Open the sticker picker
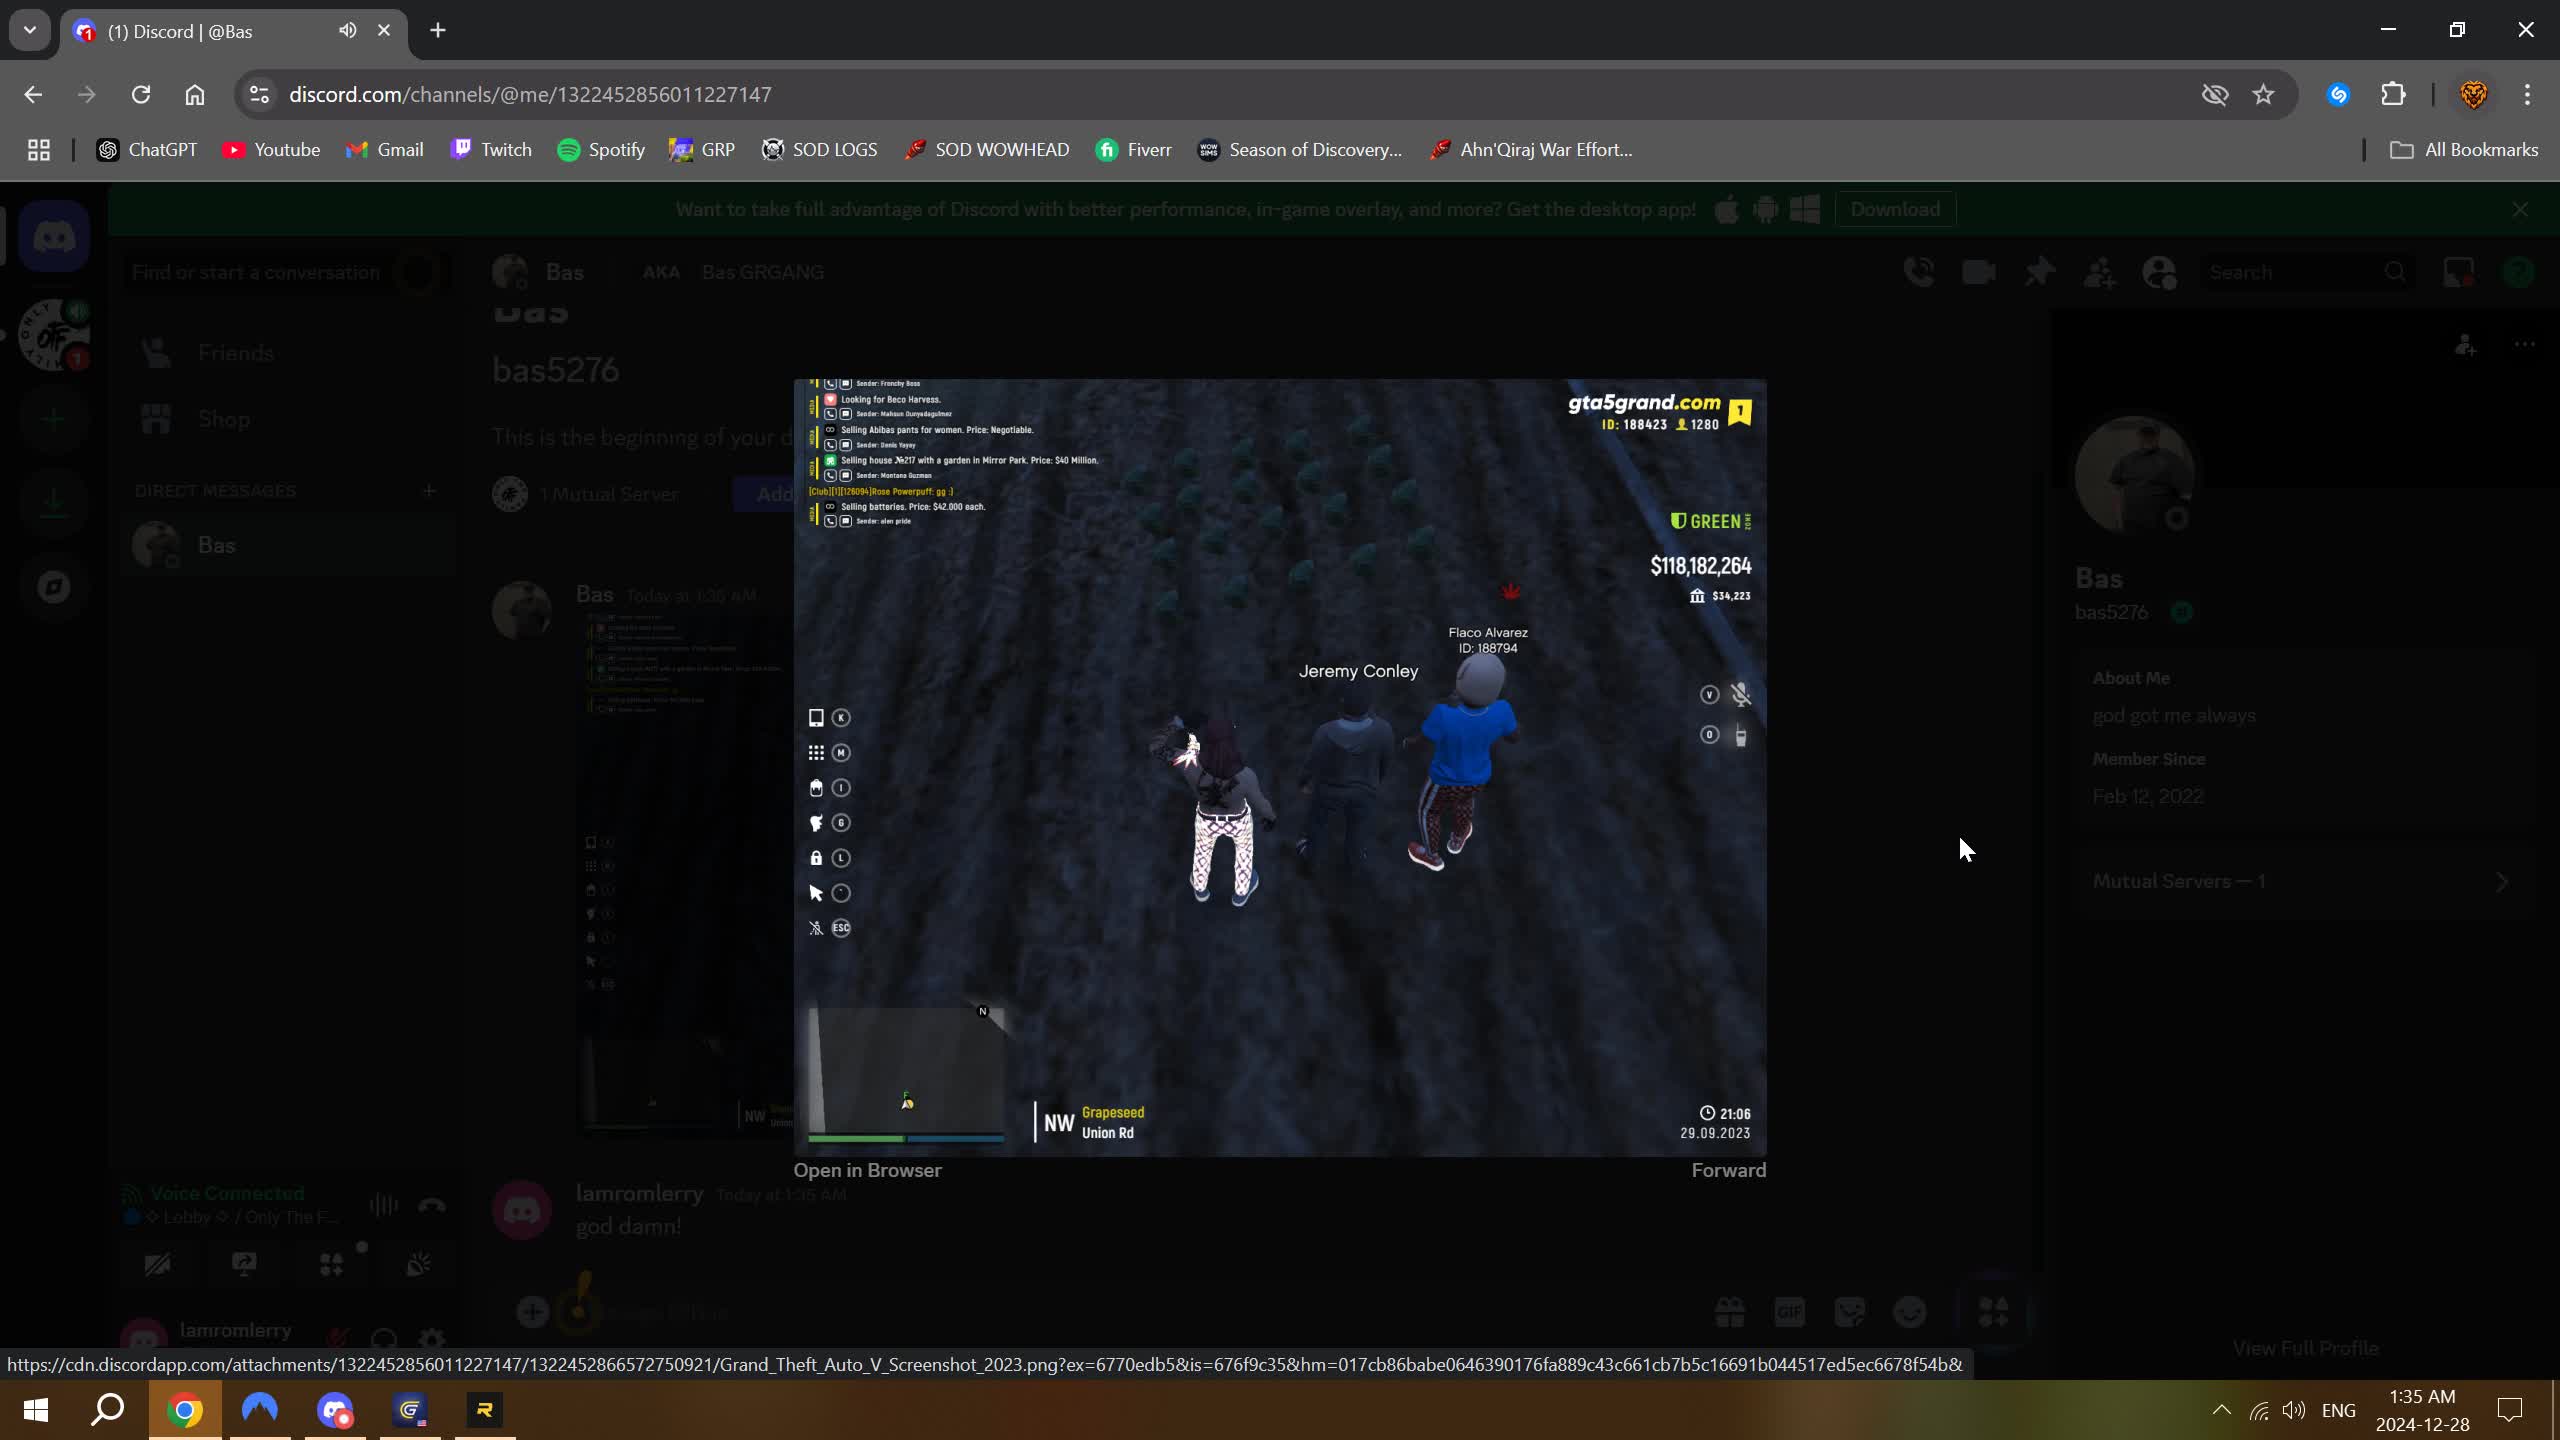This screenshot has height=1440, width=2560. [x=1851, y=1312]
